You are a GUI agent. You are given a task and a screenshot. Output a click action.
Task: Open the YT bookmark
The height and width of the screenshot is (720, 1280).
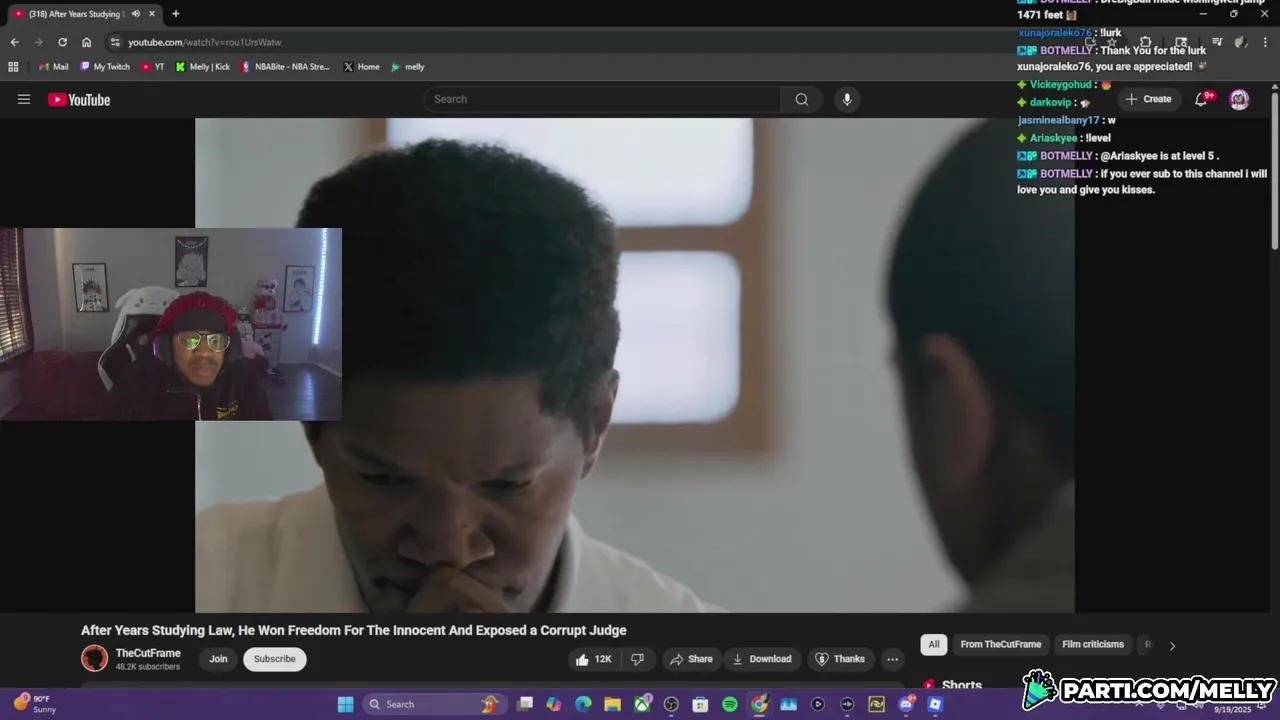153,67
